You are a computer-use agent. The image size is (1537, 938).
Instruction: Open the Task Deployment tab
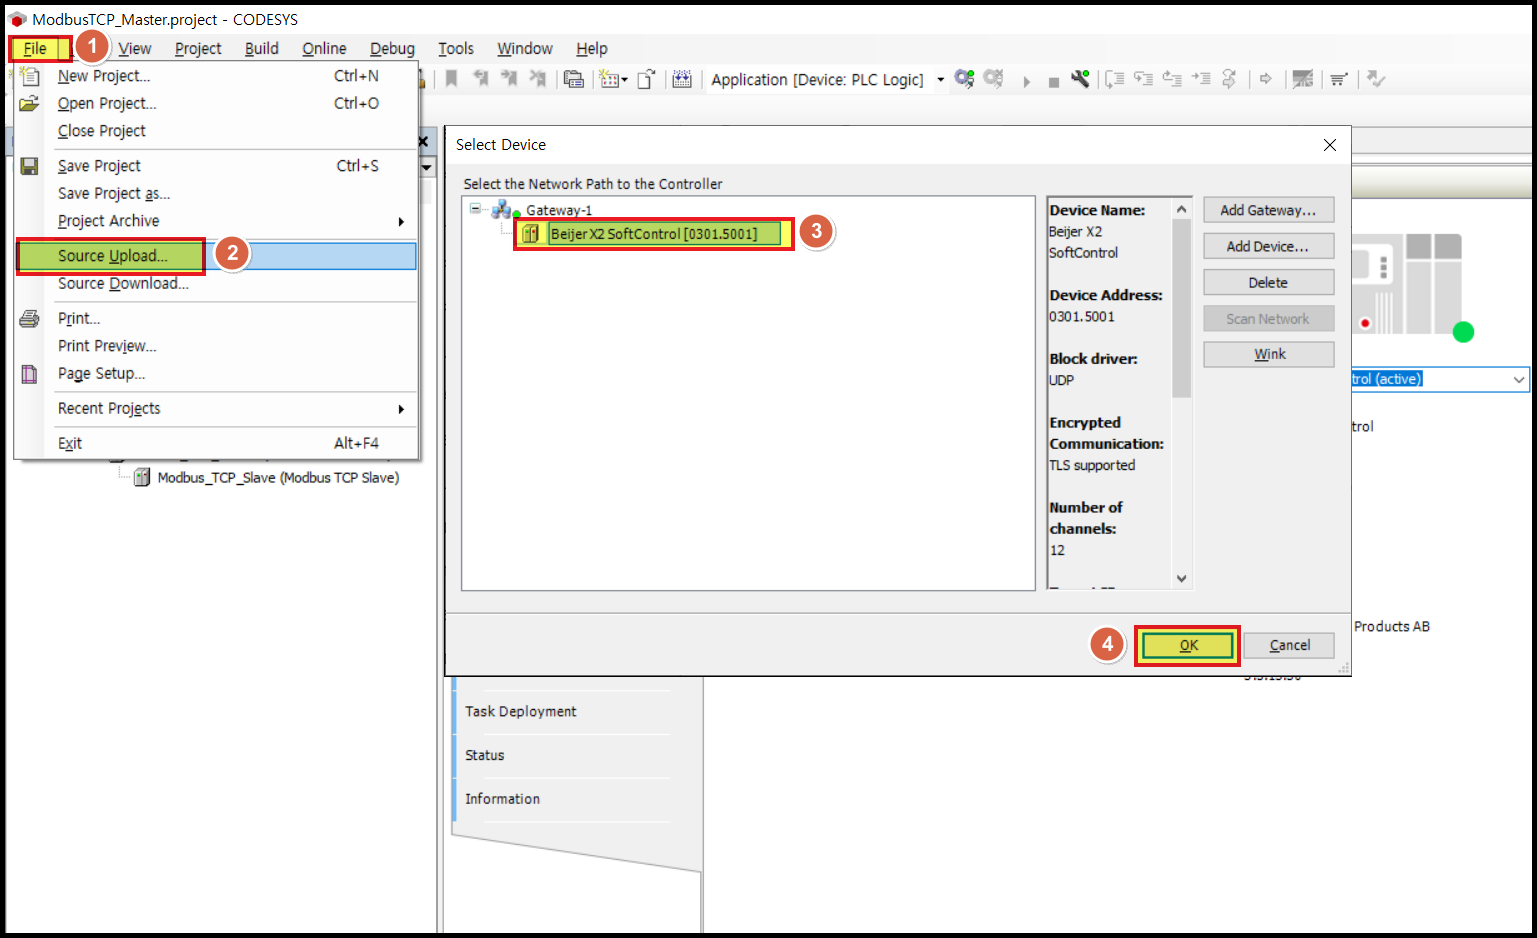pos(520,711)
